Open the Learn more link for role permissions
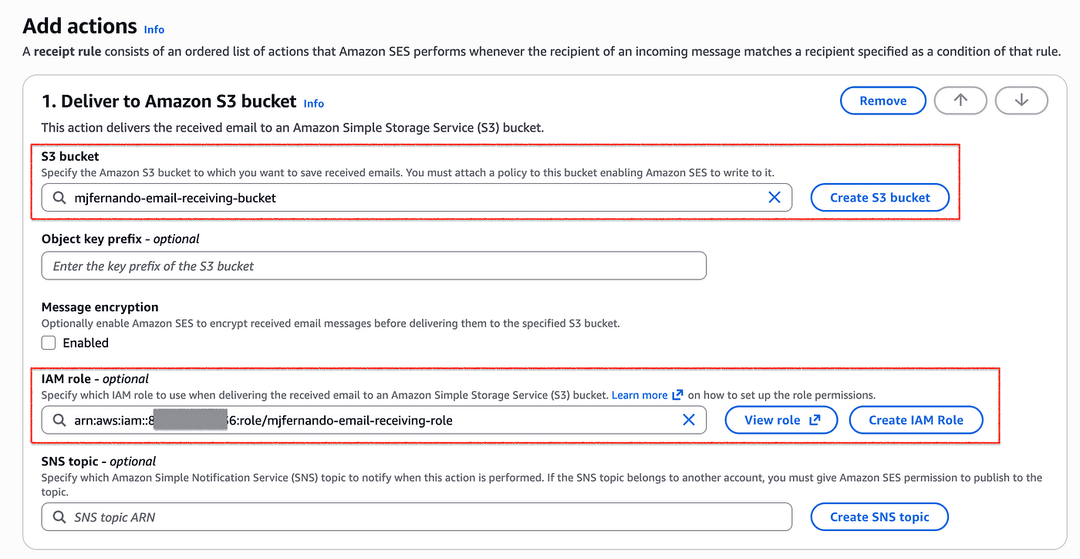 click(x=639, y=395)
